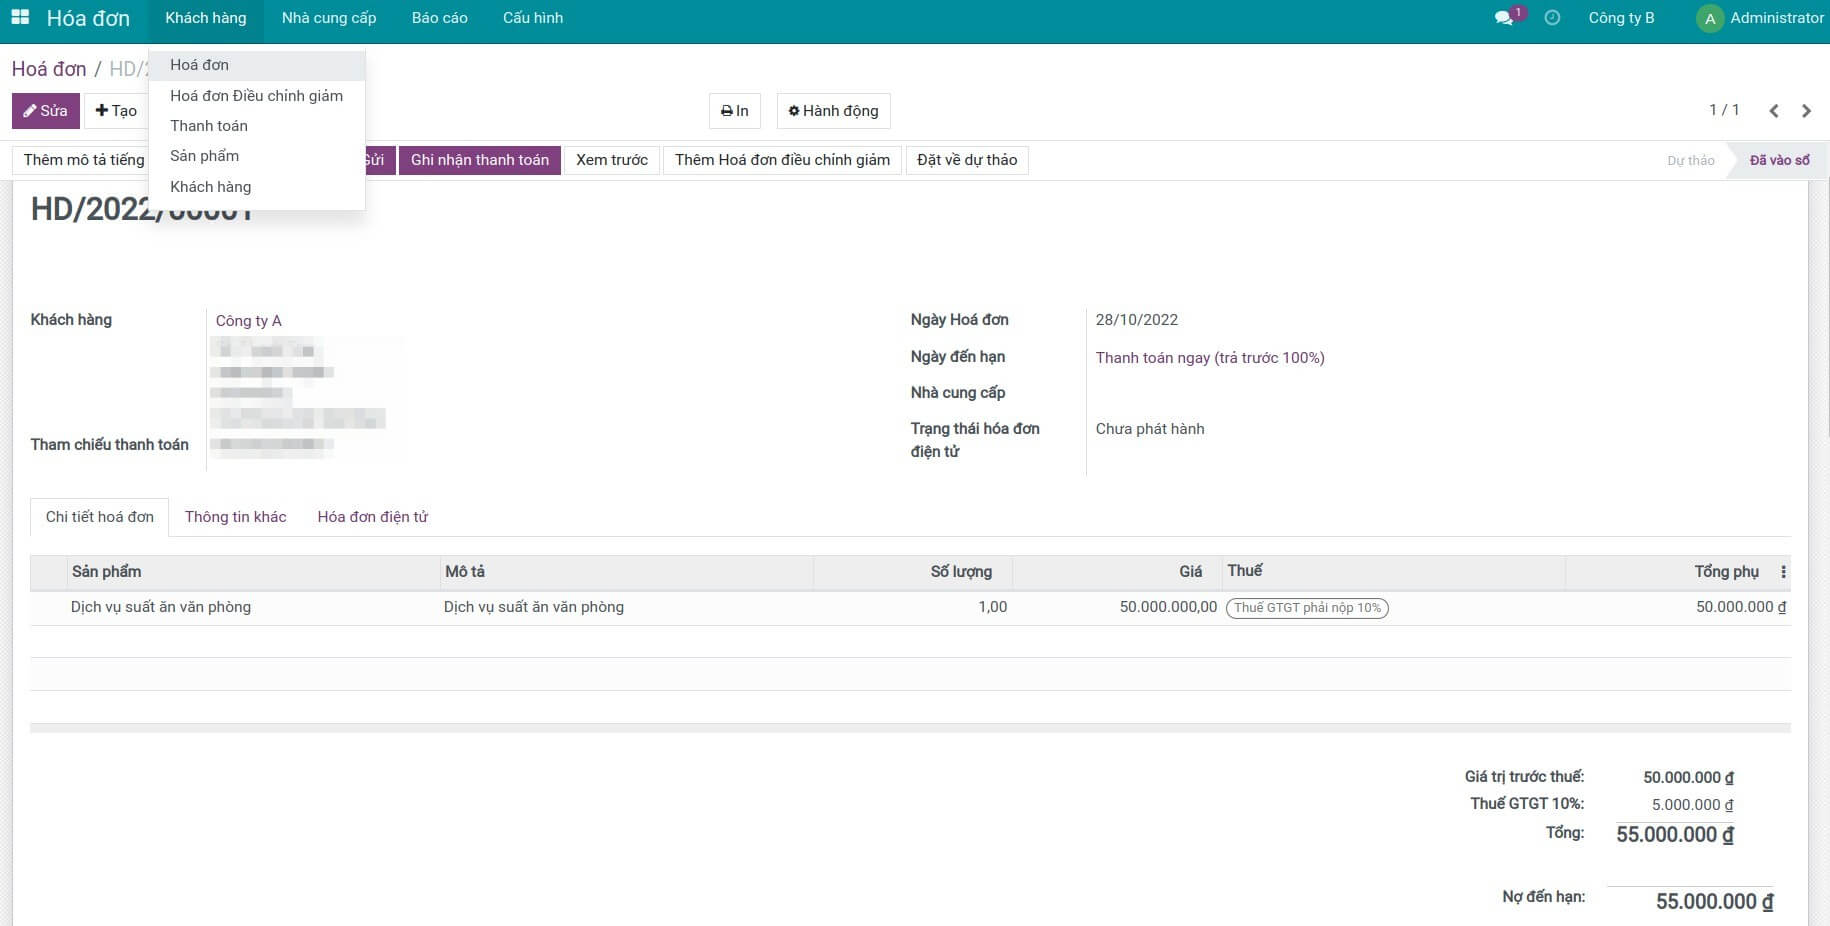This screenshot has height=926, width=1830.
Task: Click the Thuế GTGT phải nộp 10% tag
Action: point(1307,608)
